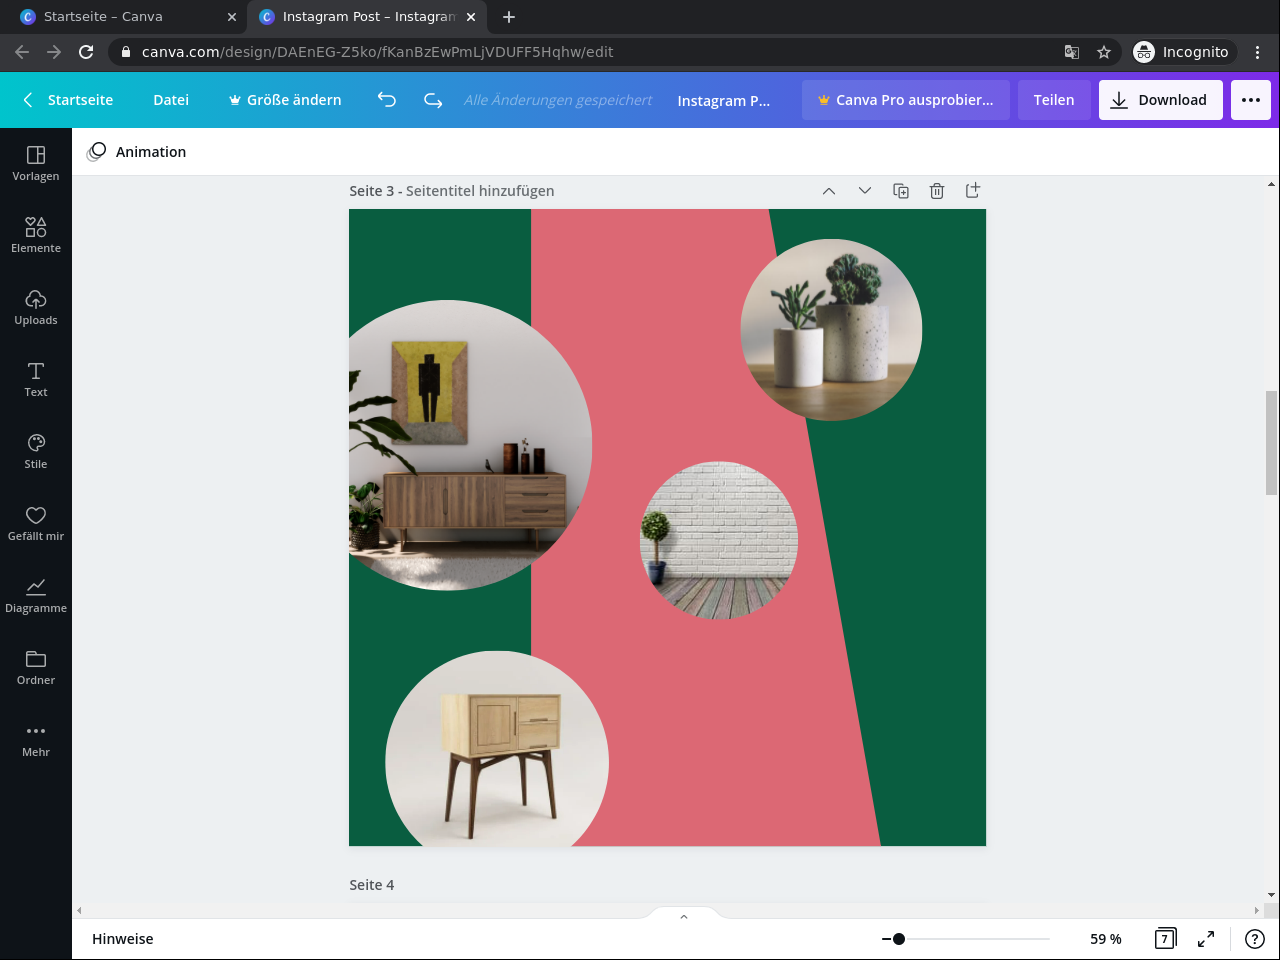Move page 3 up

pyautogui.click(x=829, y=191)
